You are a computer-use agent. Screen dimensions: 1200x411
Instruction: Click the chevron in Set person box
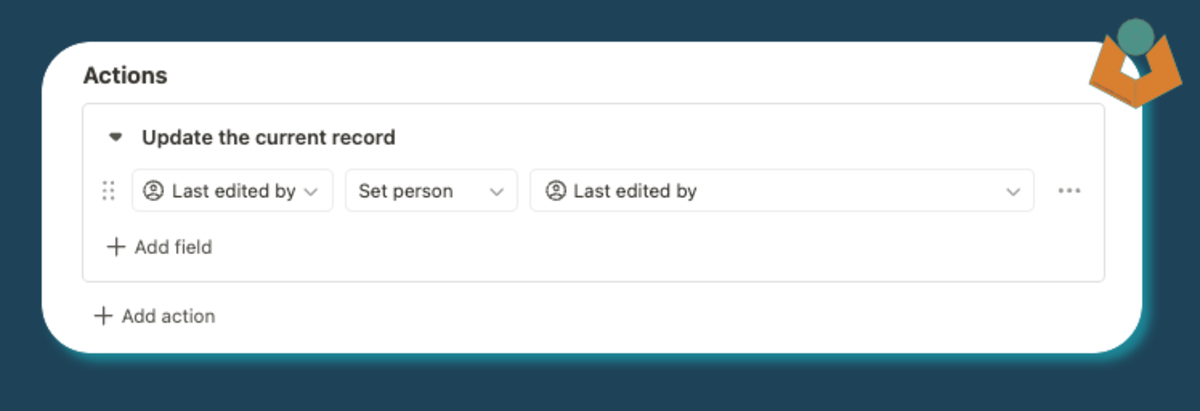coord(496,192)
